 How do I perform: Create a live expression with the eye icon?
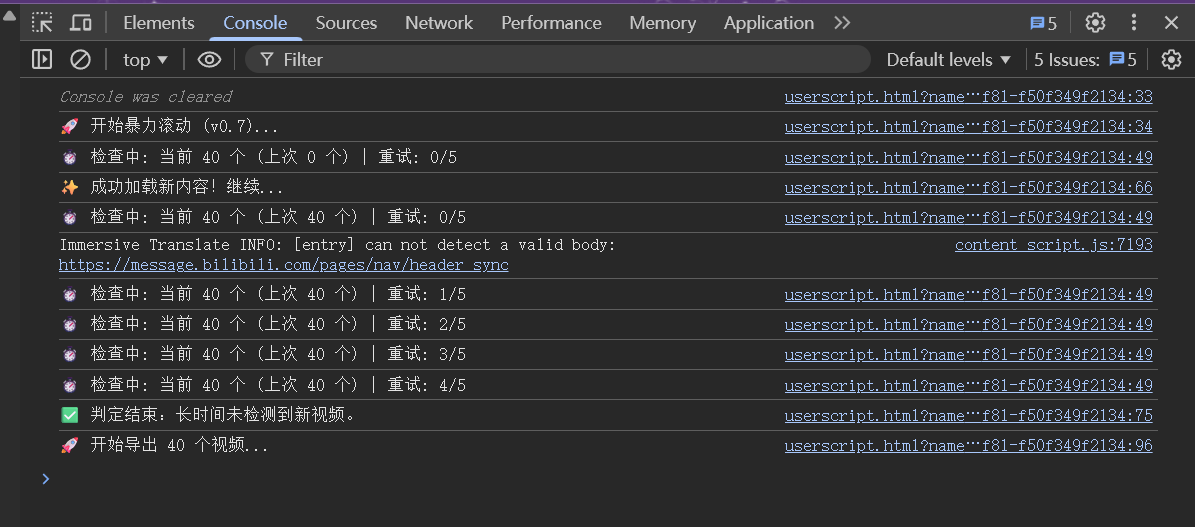[x=209, y=60]
